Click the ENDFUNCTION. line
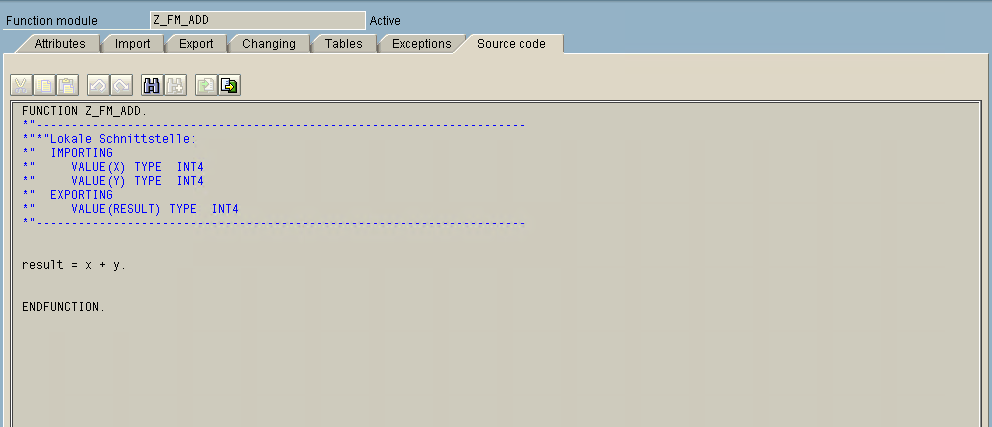992x427 pixels. click(x=63, y=307)
